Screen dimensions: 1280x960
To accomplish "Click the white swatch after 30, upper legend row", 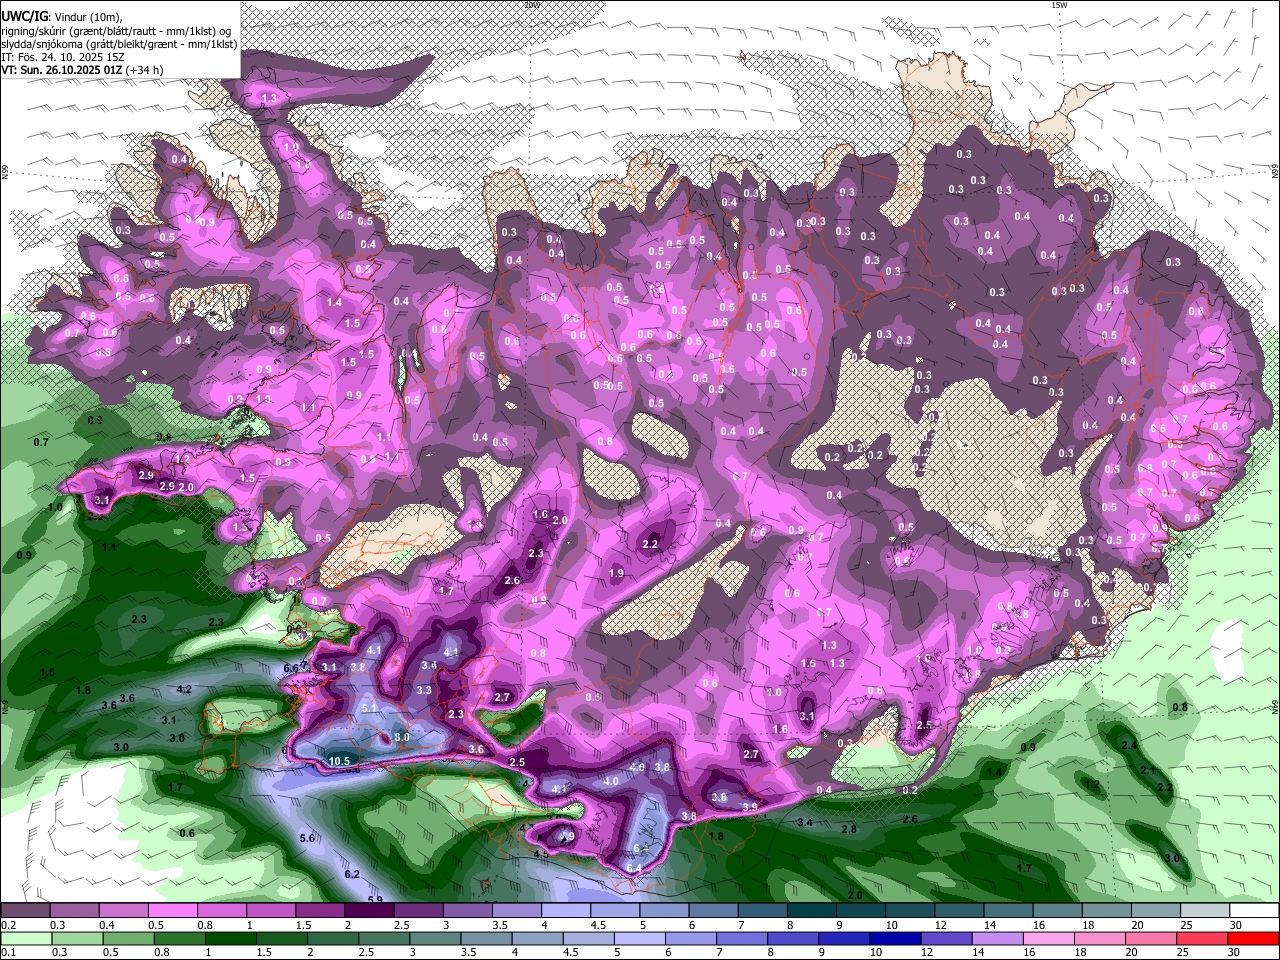I will tap(1254, 911).
